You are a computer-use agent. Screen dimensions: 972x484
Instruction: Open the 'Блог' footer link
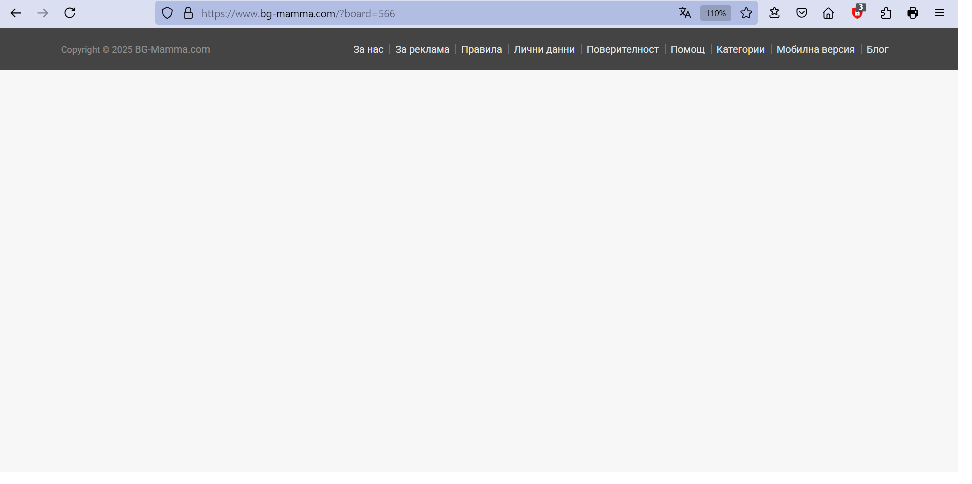coord(877,50)
